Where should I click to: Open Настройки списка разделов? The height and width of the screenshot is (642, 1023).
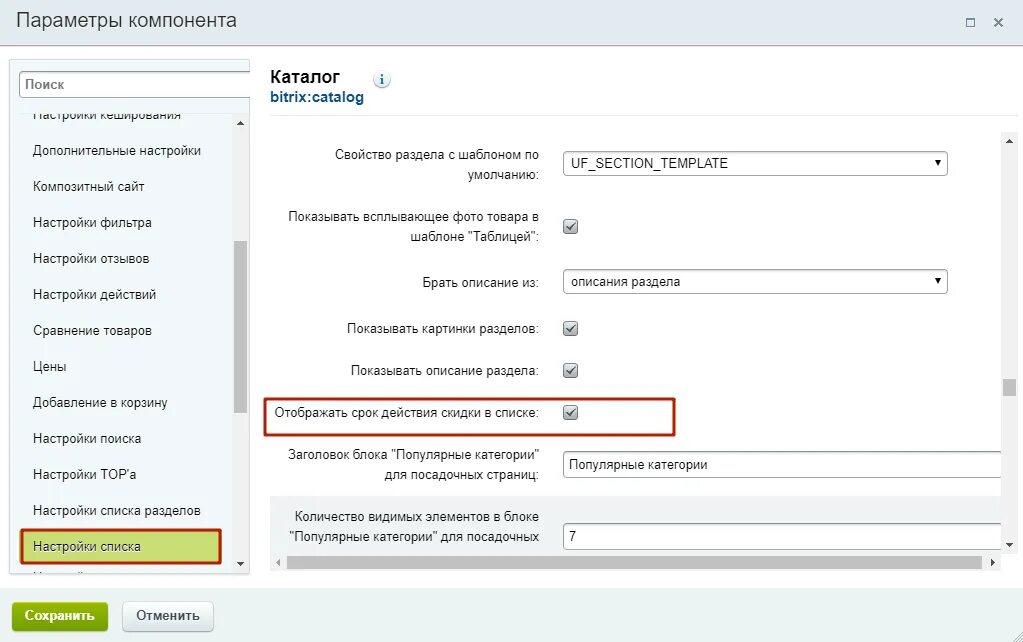(x=117, y=510)
